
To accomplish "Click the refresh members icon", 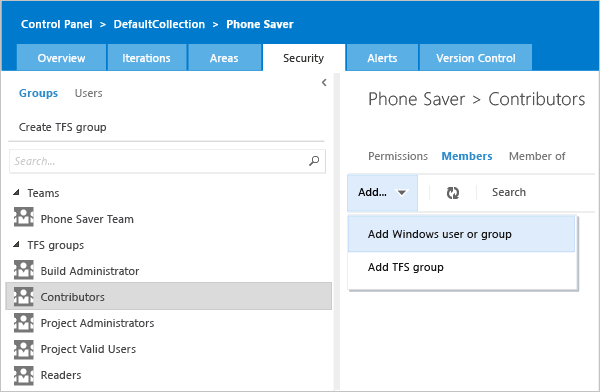I will pyautogui.click(x=453, y=193).
